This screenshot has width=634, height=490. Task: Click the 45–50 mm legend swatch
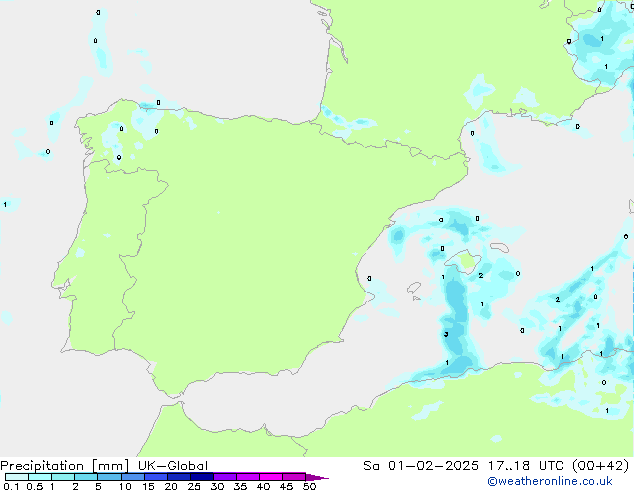[x=294, y=477]
